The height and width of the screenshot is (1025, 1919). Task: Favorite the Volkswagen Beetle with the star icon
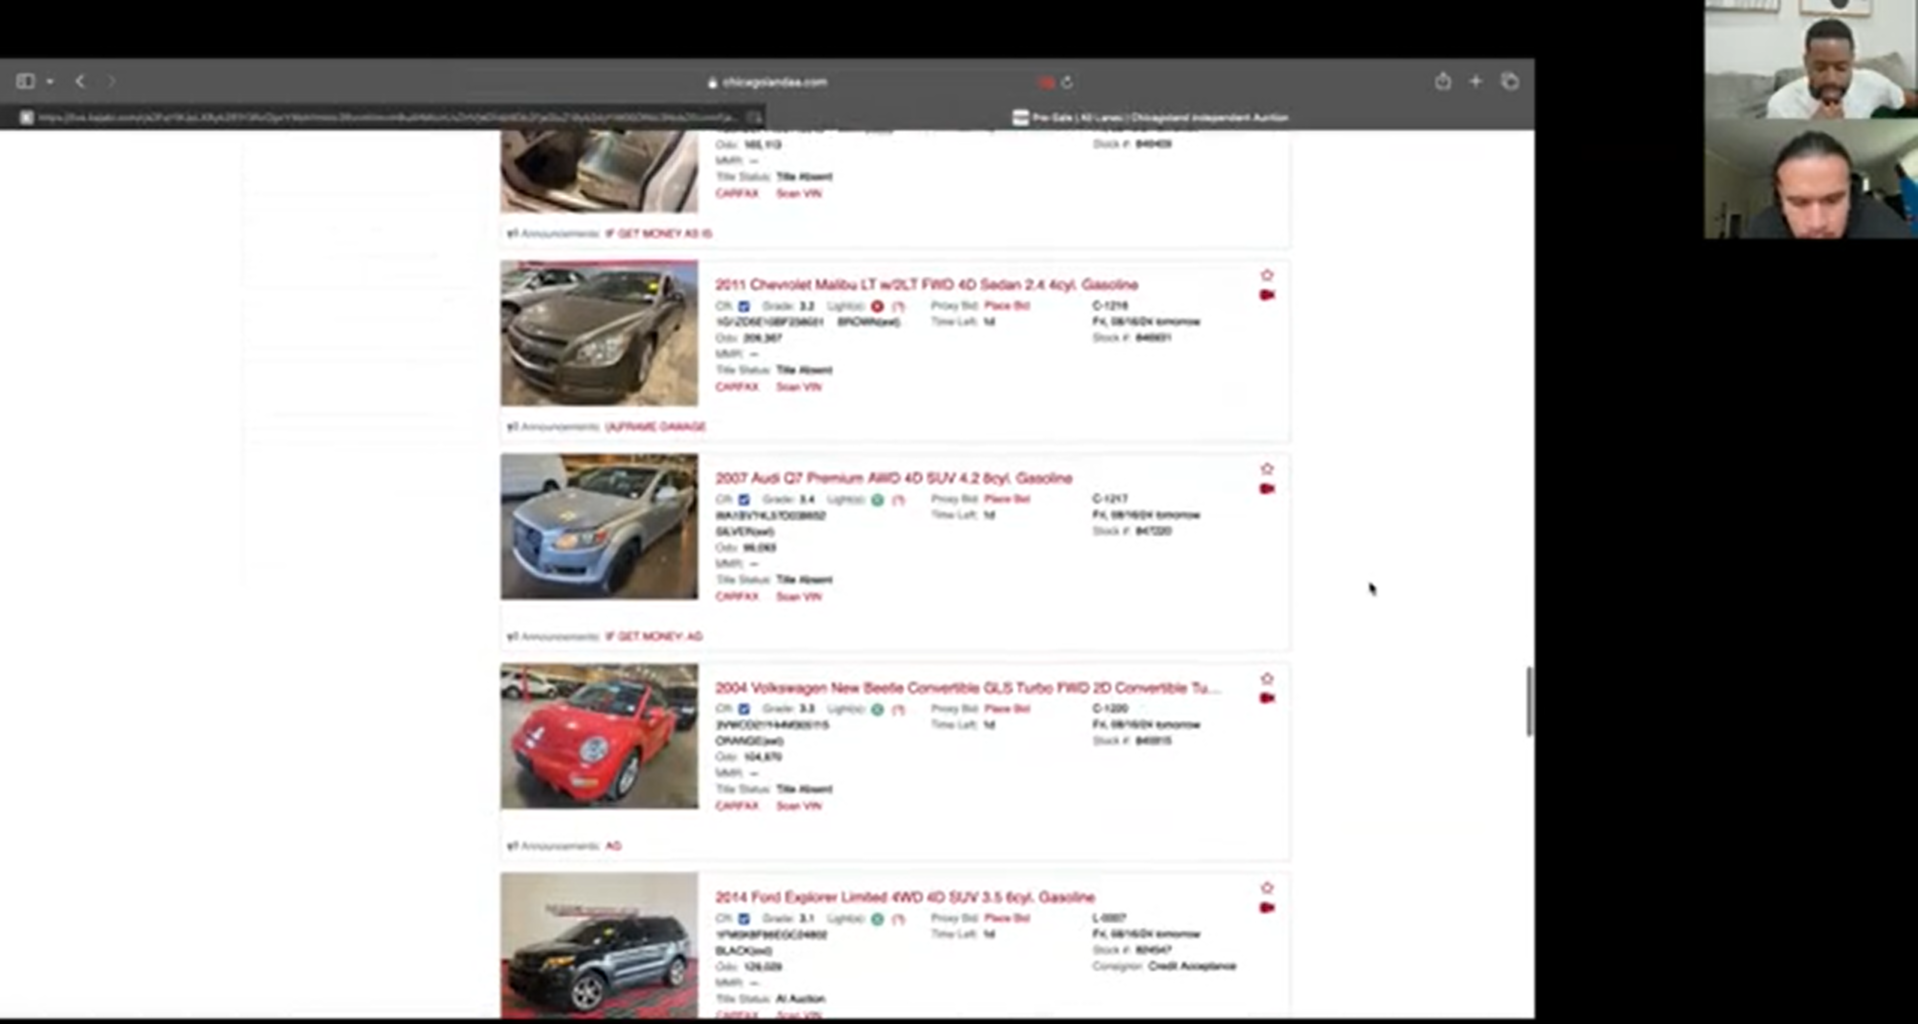1267,679
